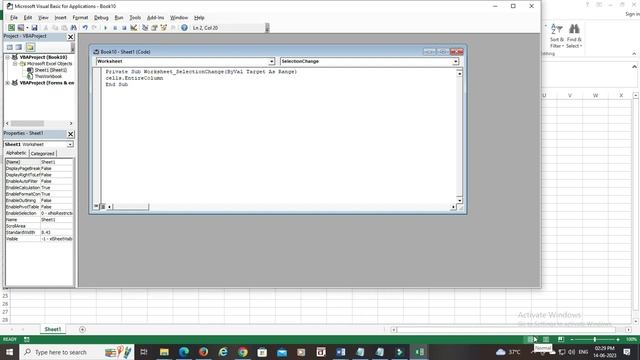Click View Object icon in Project panel
Image resolution: width=640 pixels, height=360 pixels.
click(18, 47)
